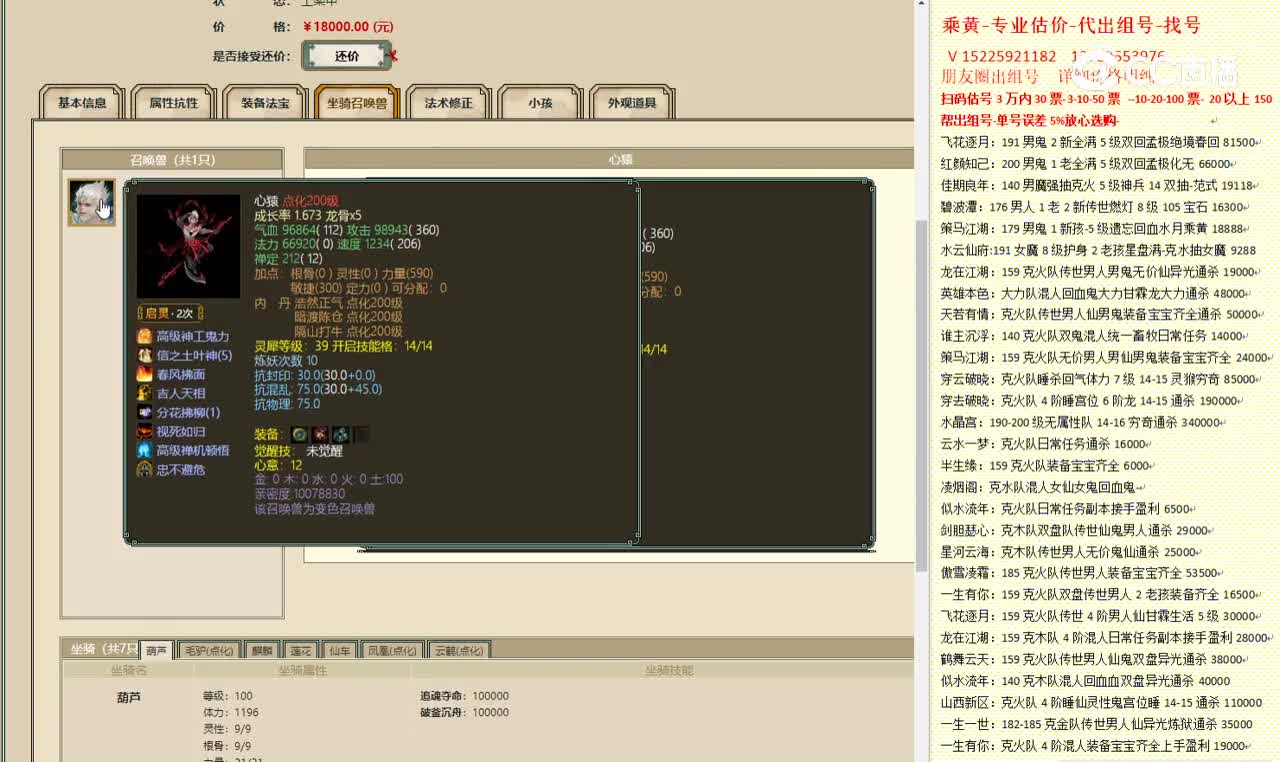The image size is (1280, 762).
Task: Select the 毛驴(点化) mount tab
Action: [x=208, y=651]
